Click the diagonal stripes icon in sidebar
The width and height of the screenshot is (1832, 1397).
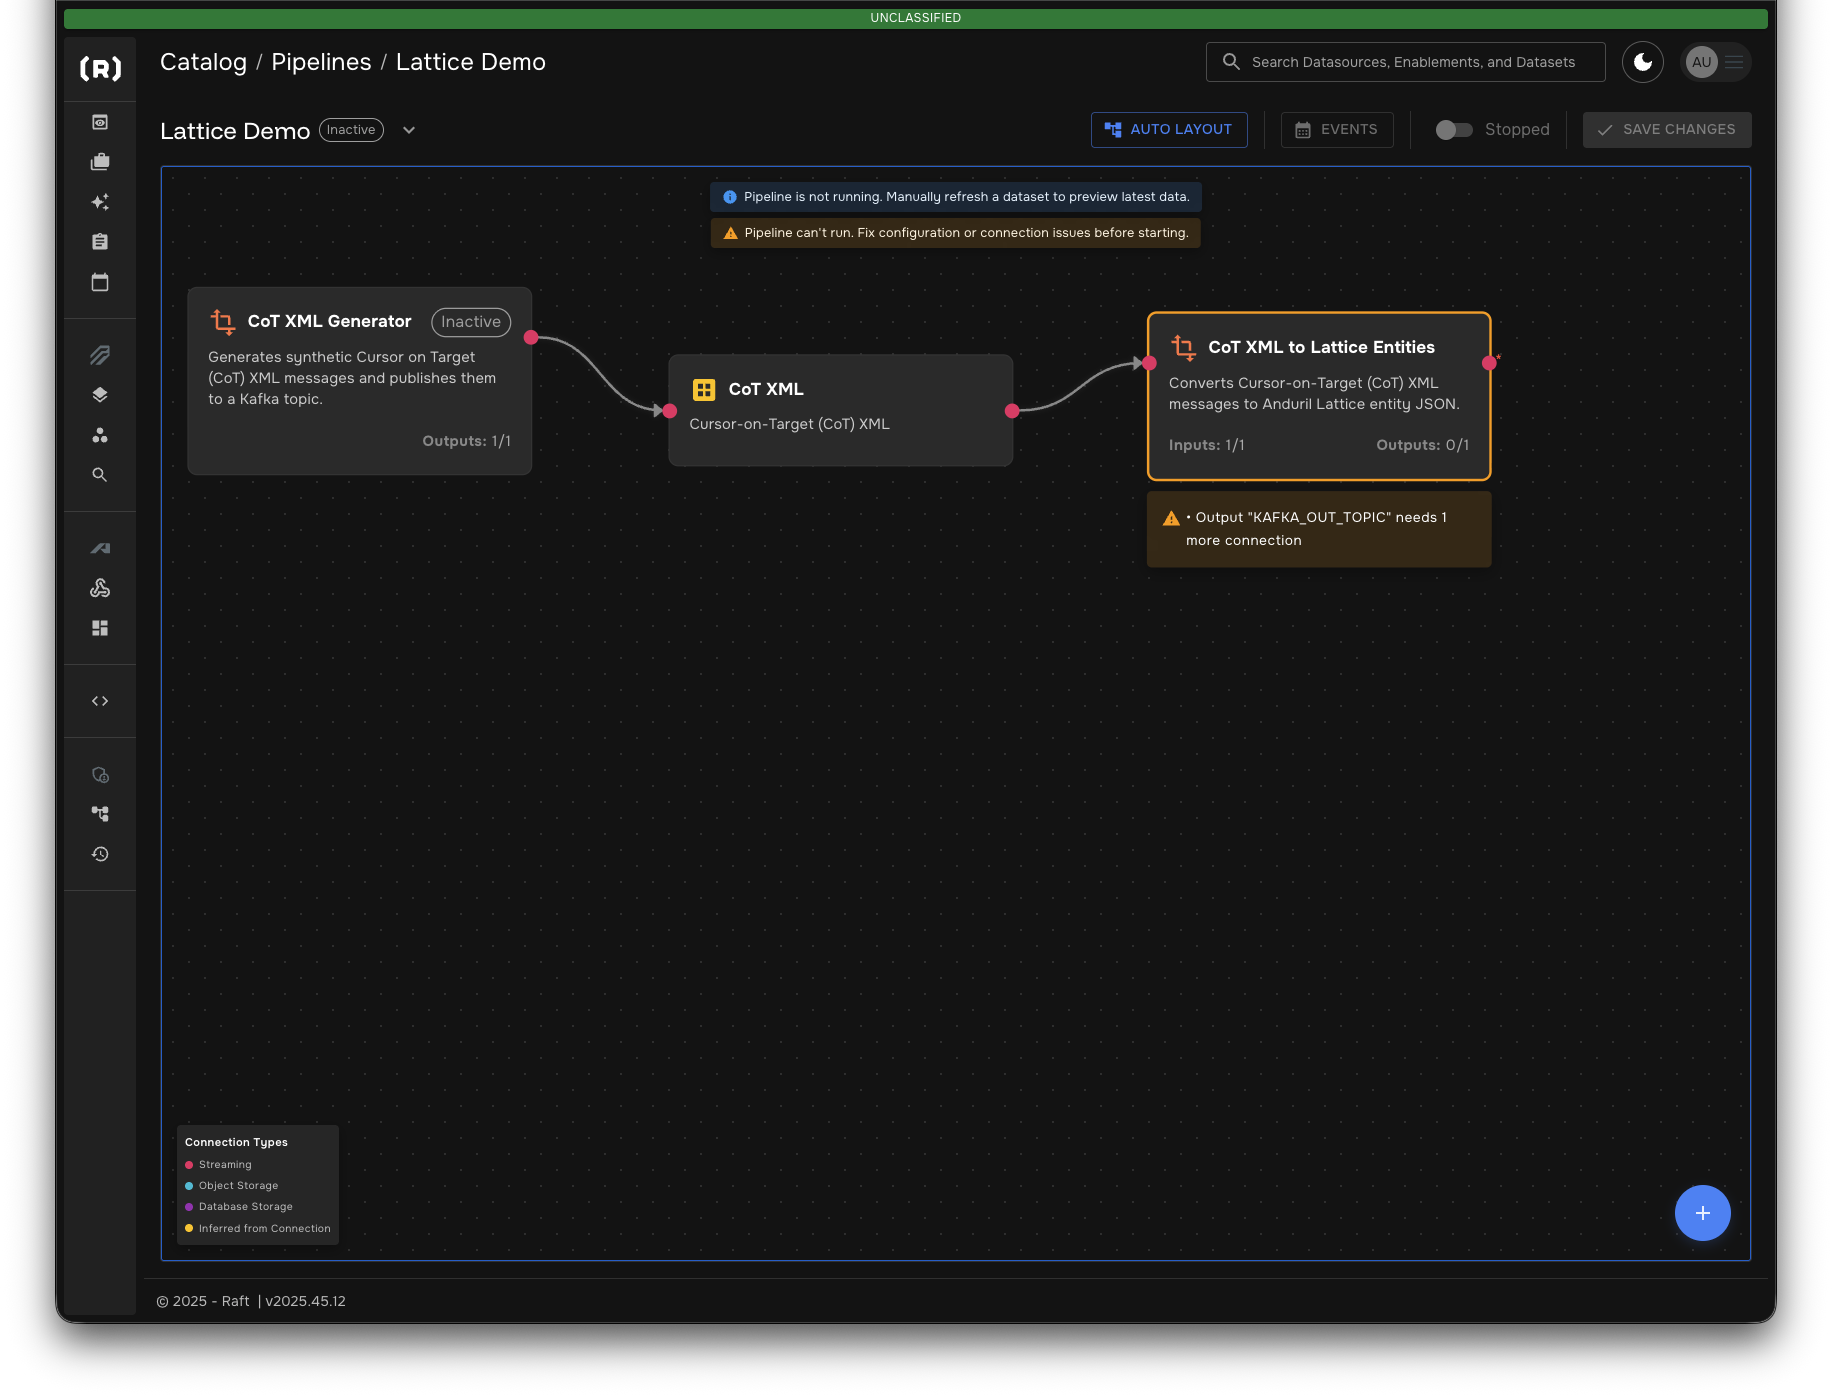(x=100, y=355)
